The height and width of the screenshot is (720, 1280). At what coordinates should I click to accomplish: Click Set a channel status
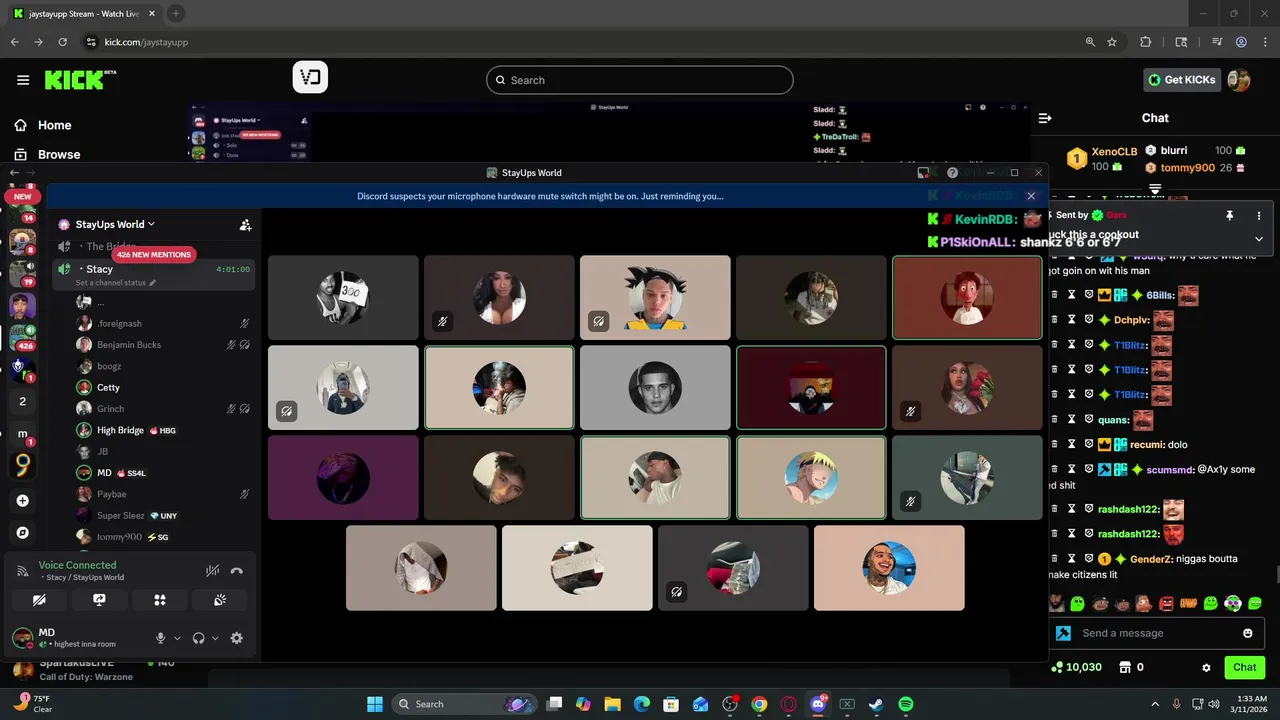(x=116, y=283)
